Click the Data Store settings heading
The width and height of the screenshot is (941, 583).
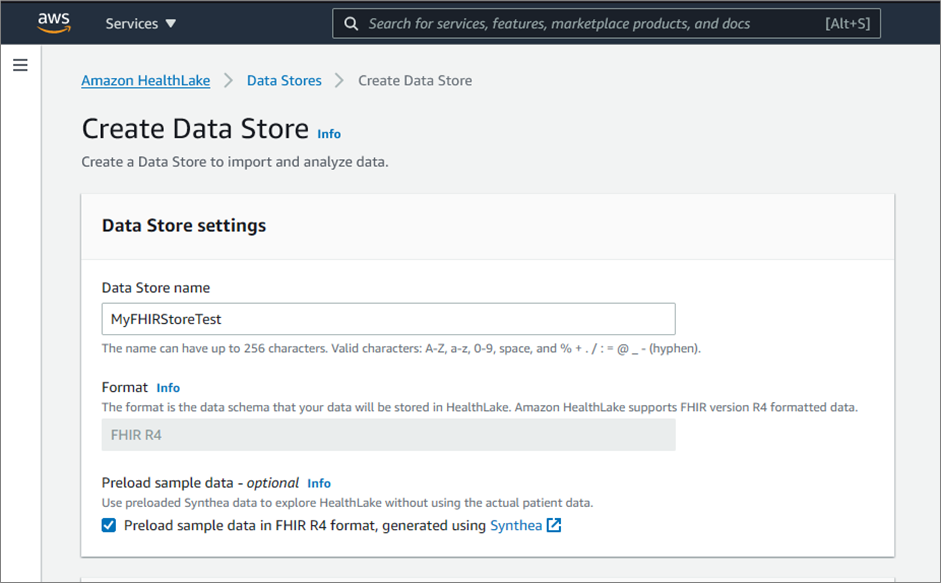184,225
